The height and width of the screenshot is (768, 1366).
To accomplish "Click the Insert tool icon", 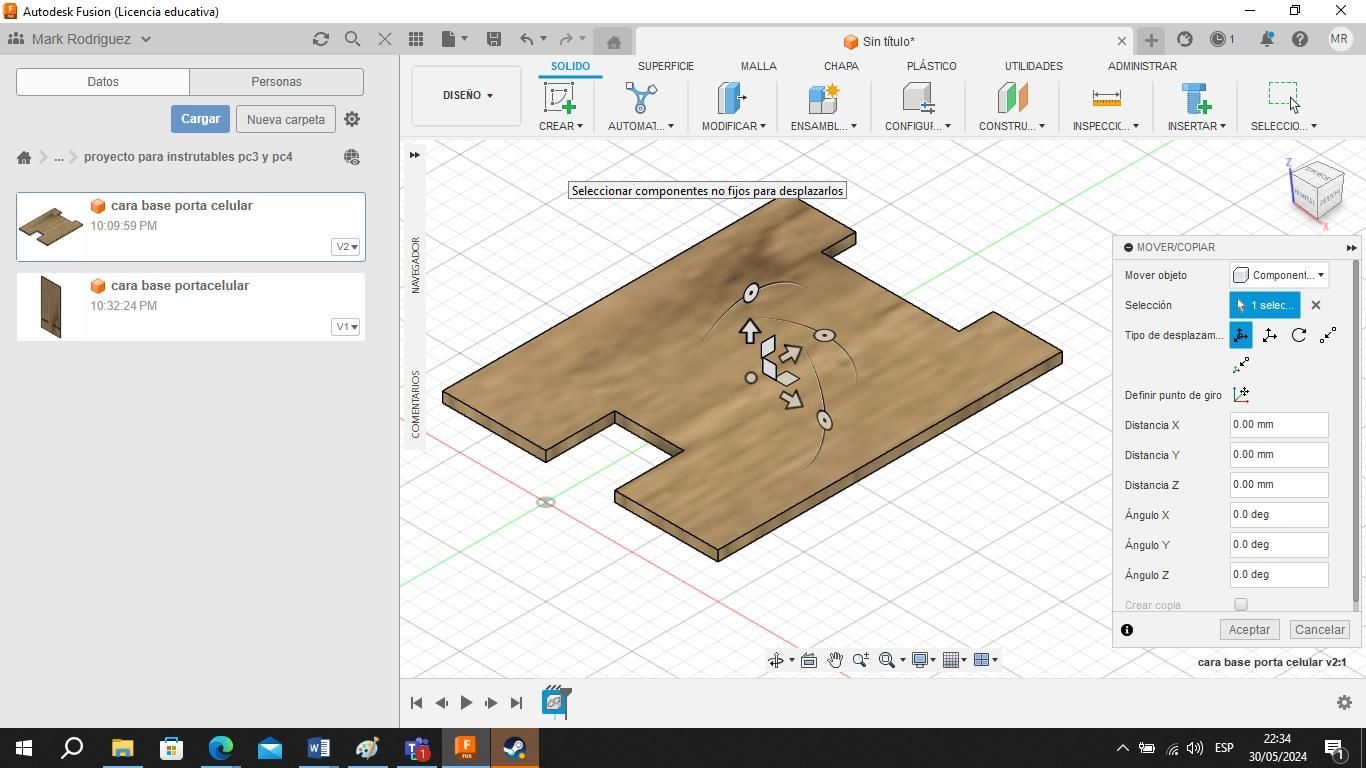I will tap(1196, 98).
